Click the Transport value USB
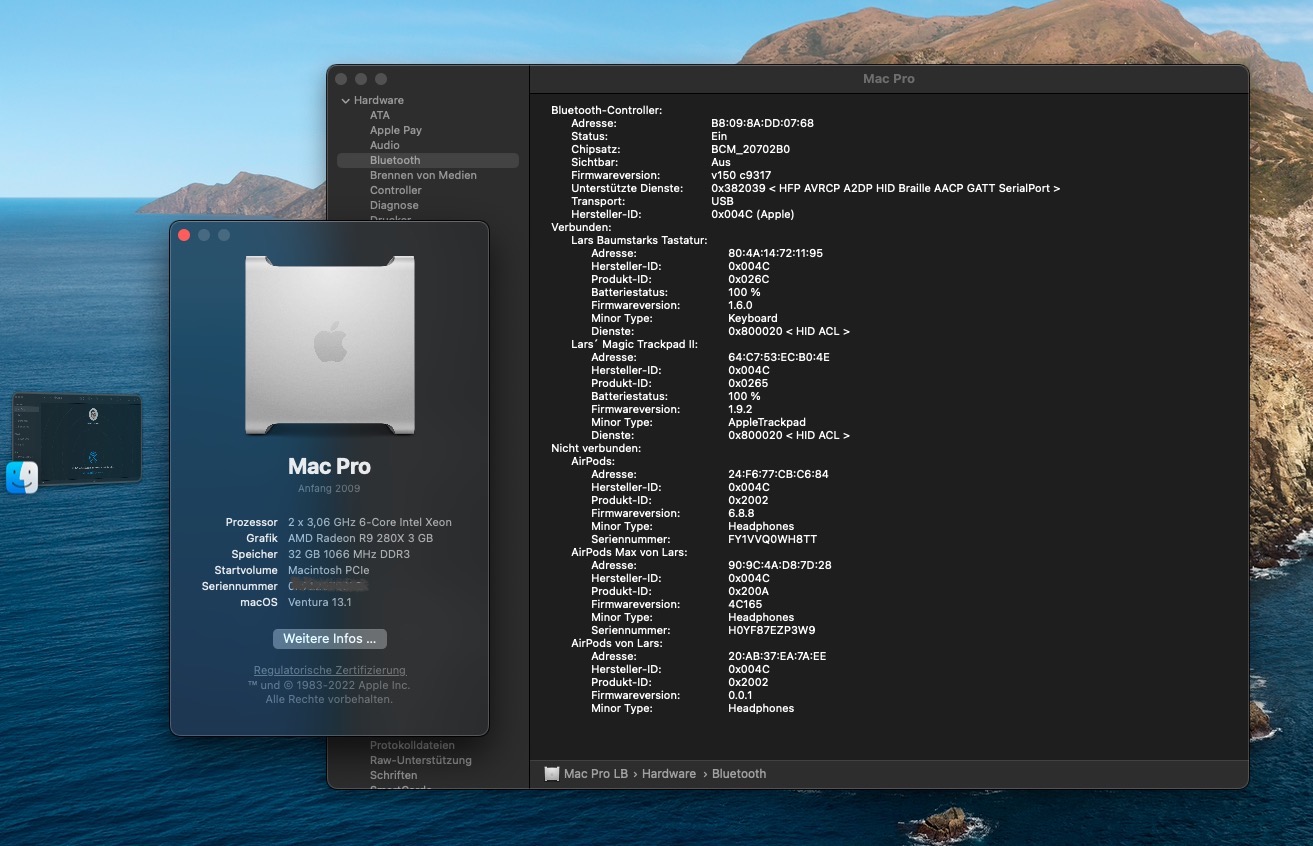 click(x=722, y=201)
